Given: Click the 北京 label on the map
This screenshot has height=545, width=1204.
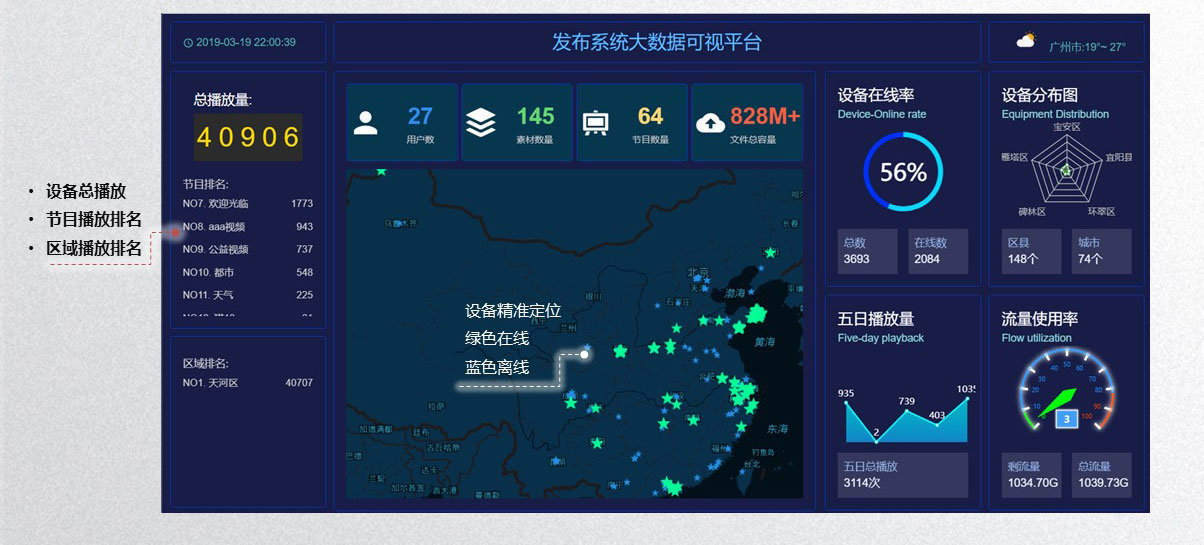Looking at the screenshot, I should coord(698,271).
